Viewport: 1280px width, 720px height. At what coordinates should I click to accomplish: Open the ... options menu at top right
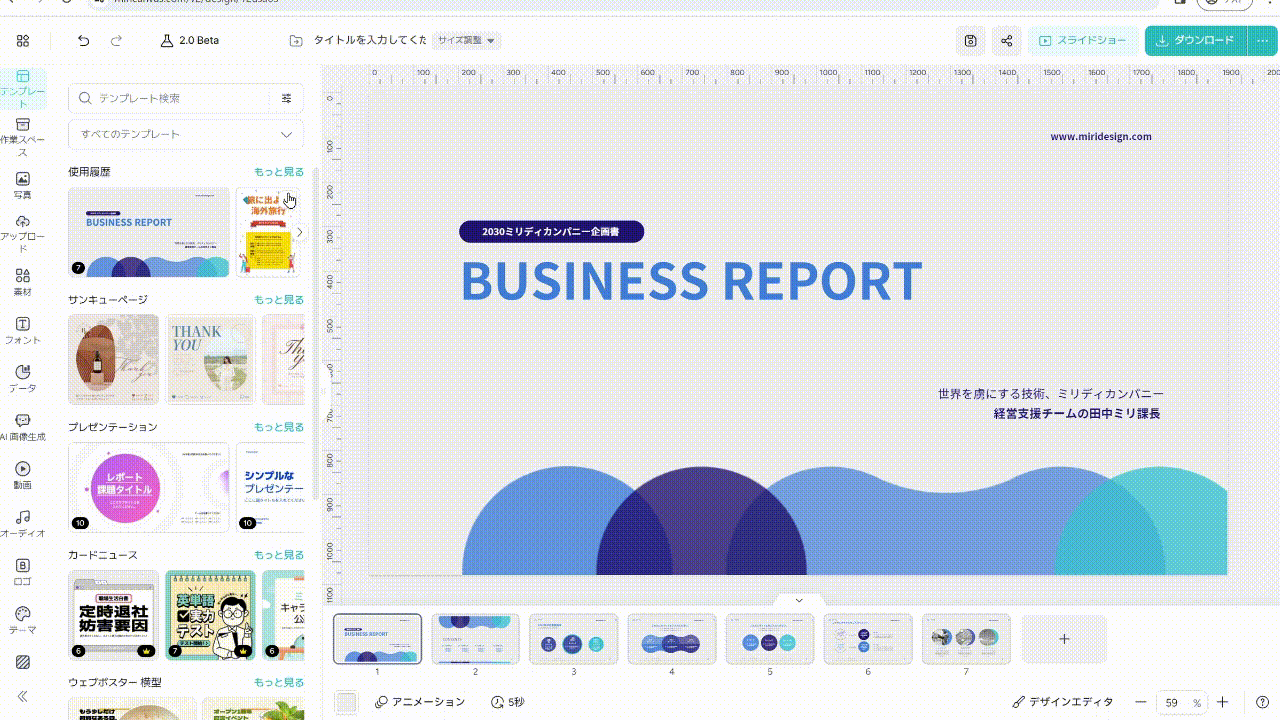tap(1262, 41)
